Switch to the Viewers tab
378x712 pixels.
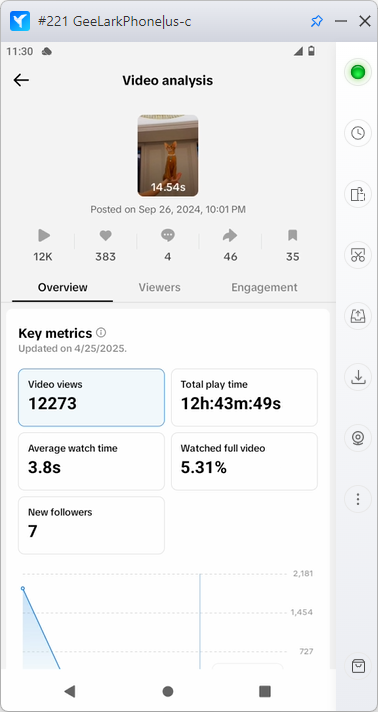pyautogui.click(x=159, y=287)
